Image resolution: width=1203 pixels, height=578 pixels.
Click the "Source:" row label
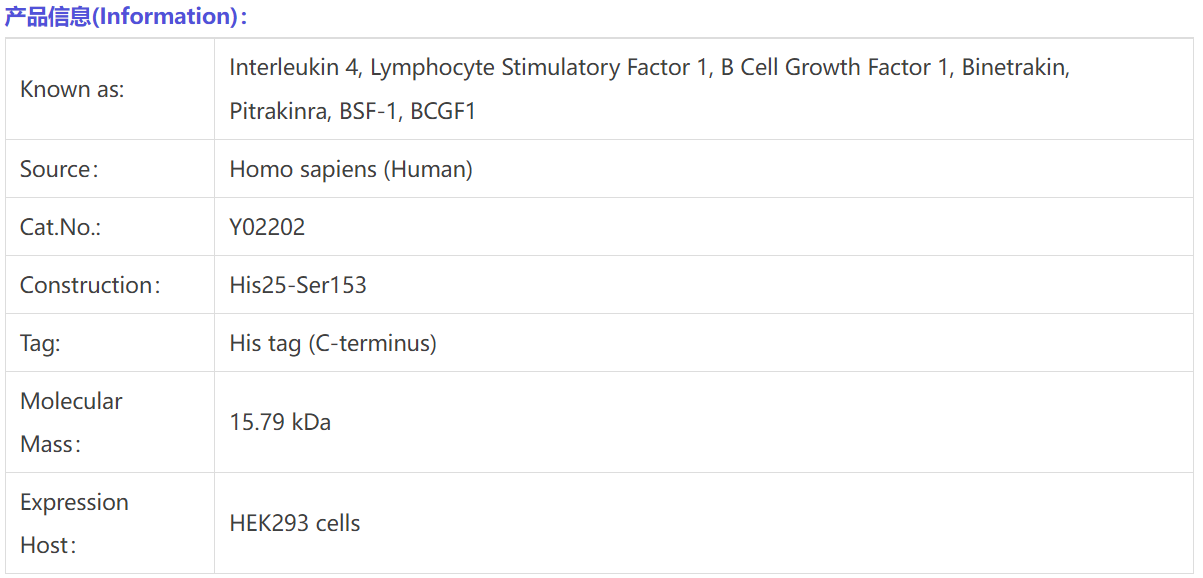pyautogui.click(x=59, y=169)
